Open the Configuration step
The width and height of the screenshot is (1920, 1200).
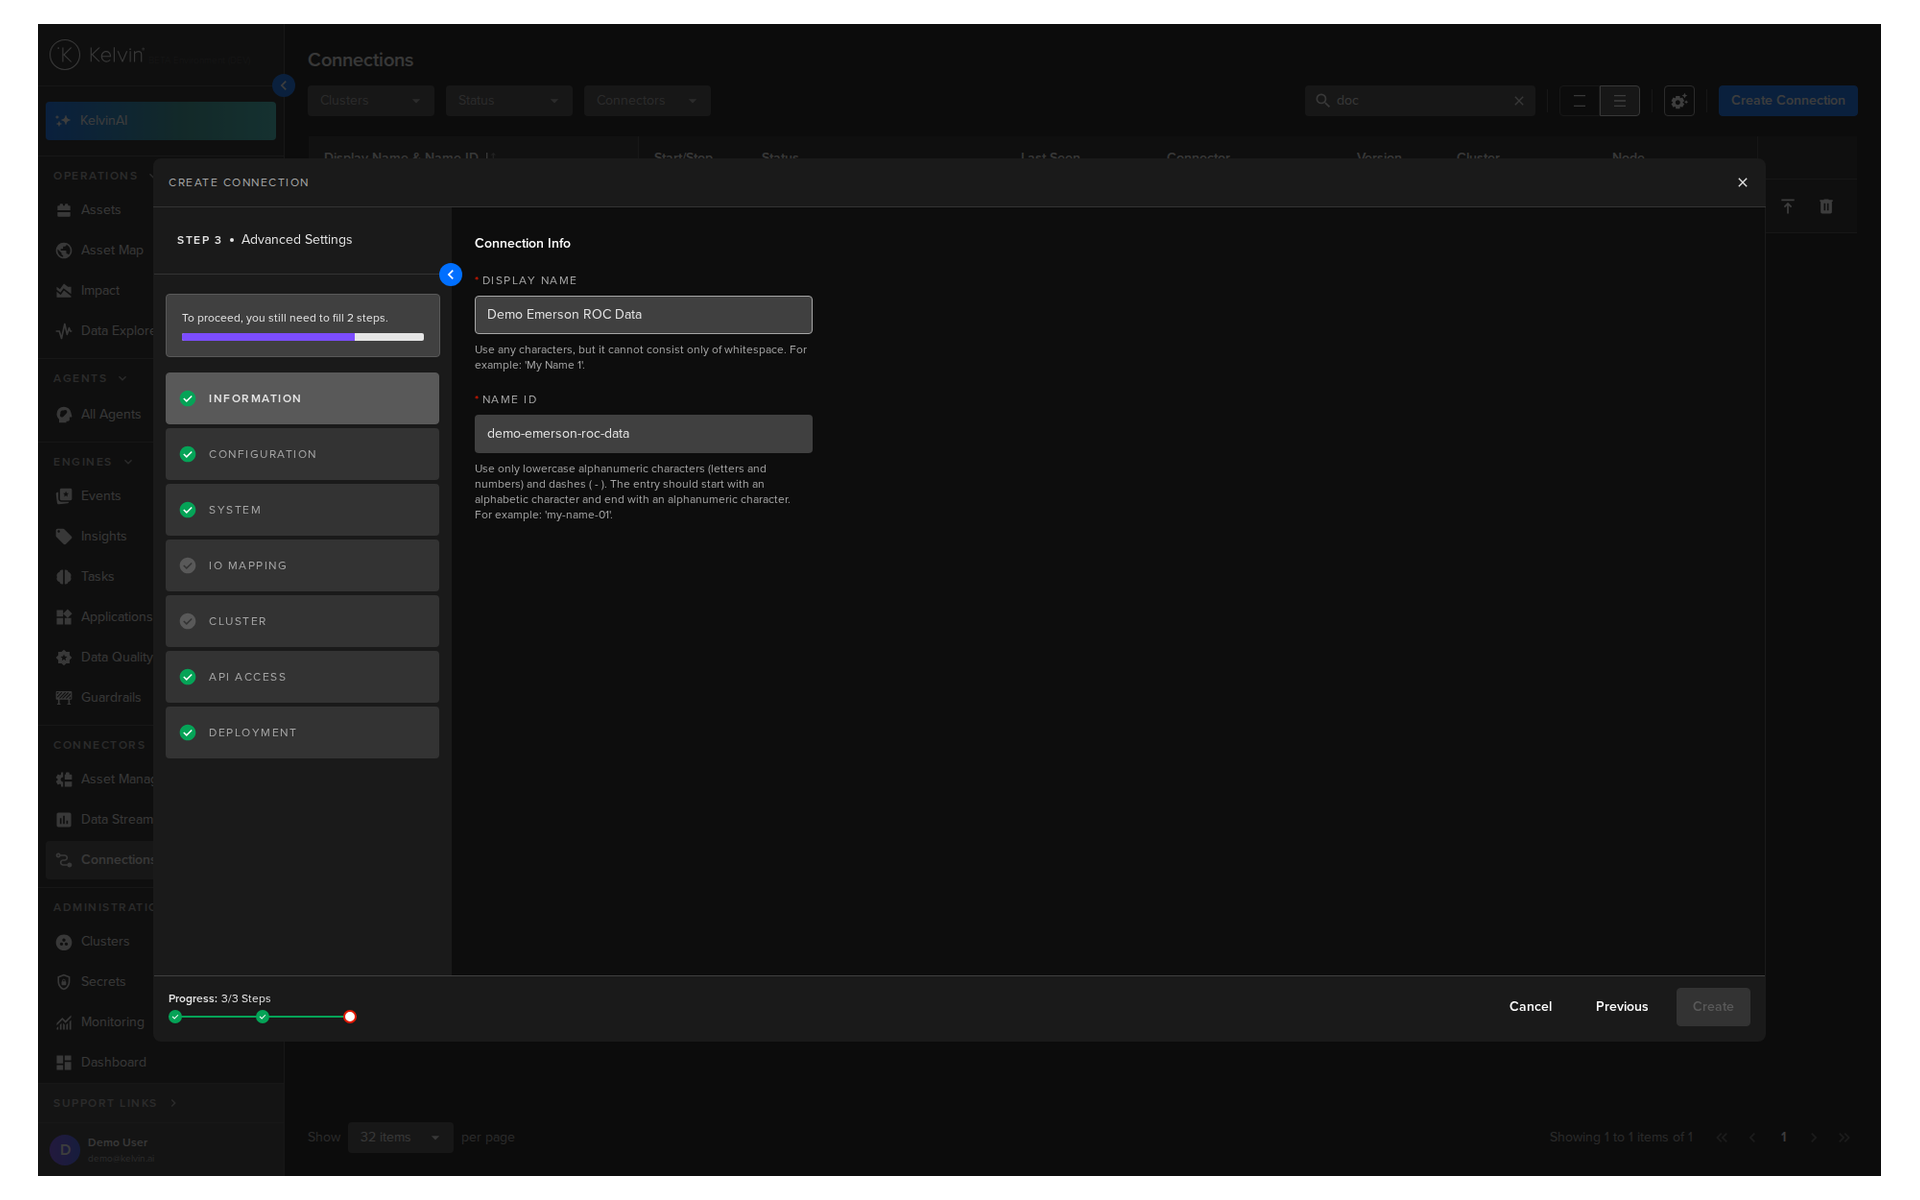302,454
